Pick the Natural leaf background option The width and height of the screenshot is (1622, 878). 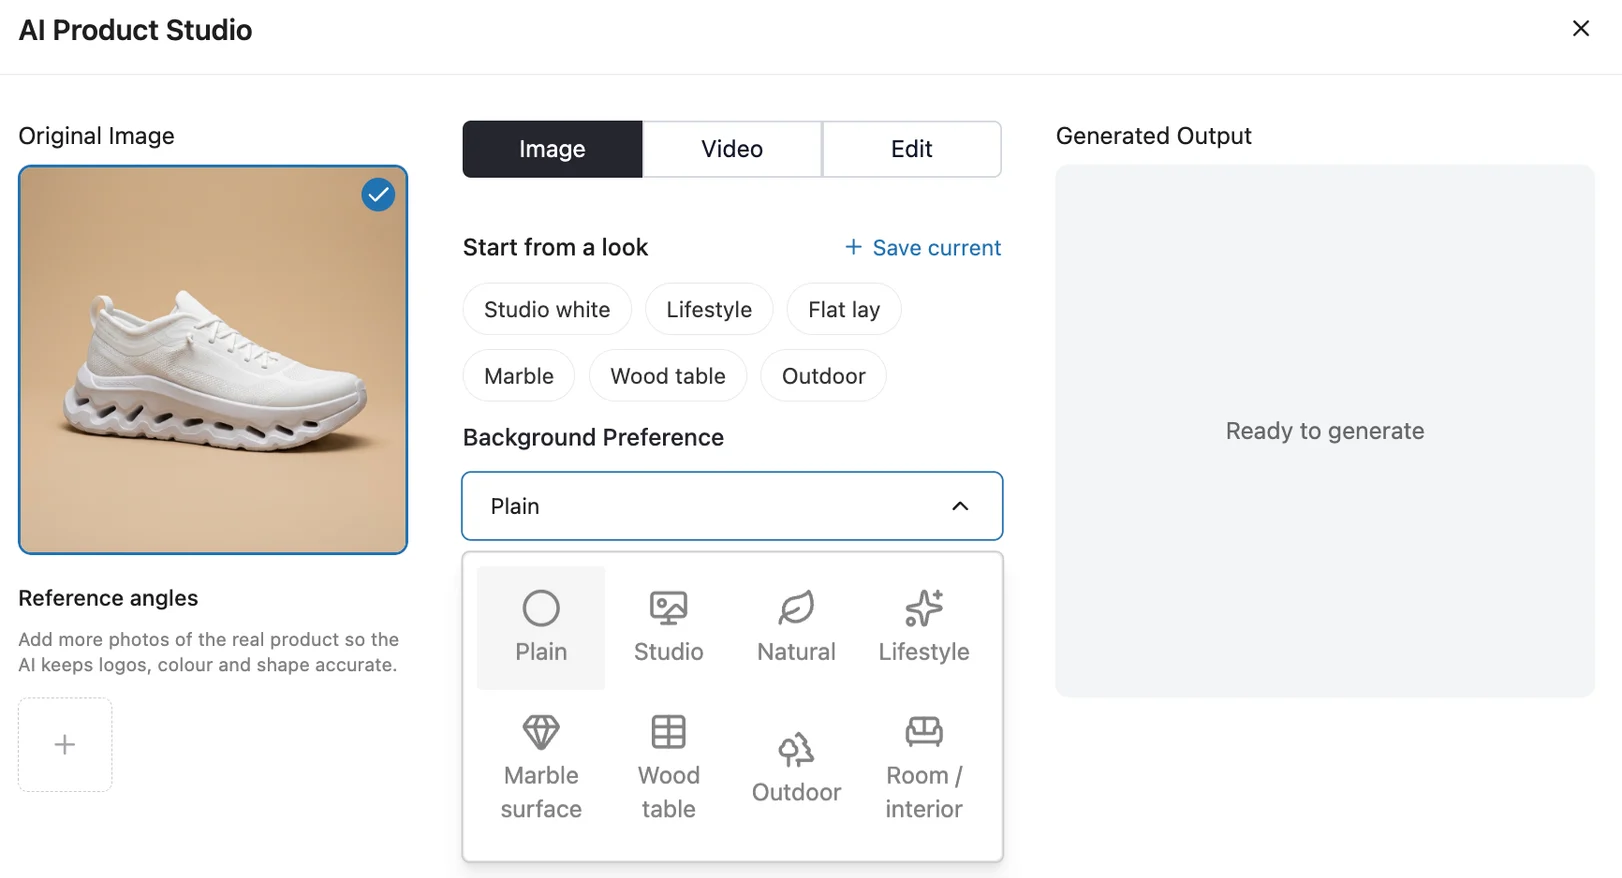[796, 628]
